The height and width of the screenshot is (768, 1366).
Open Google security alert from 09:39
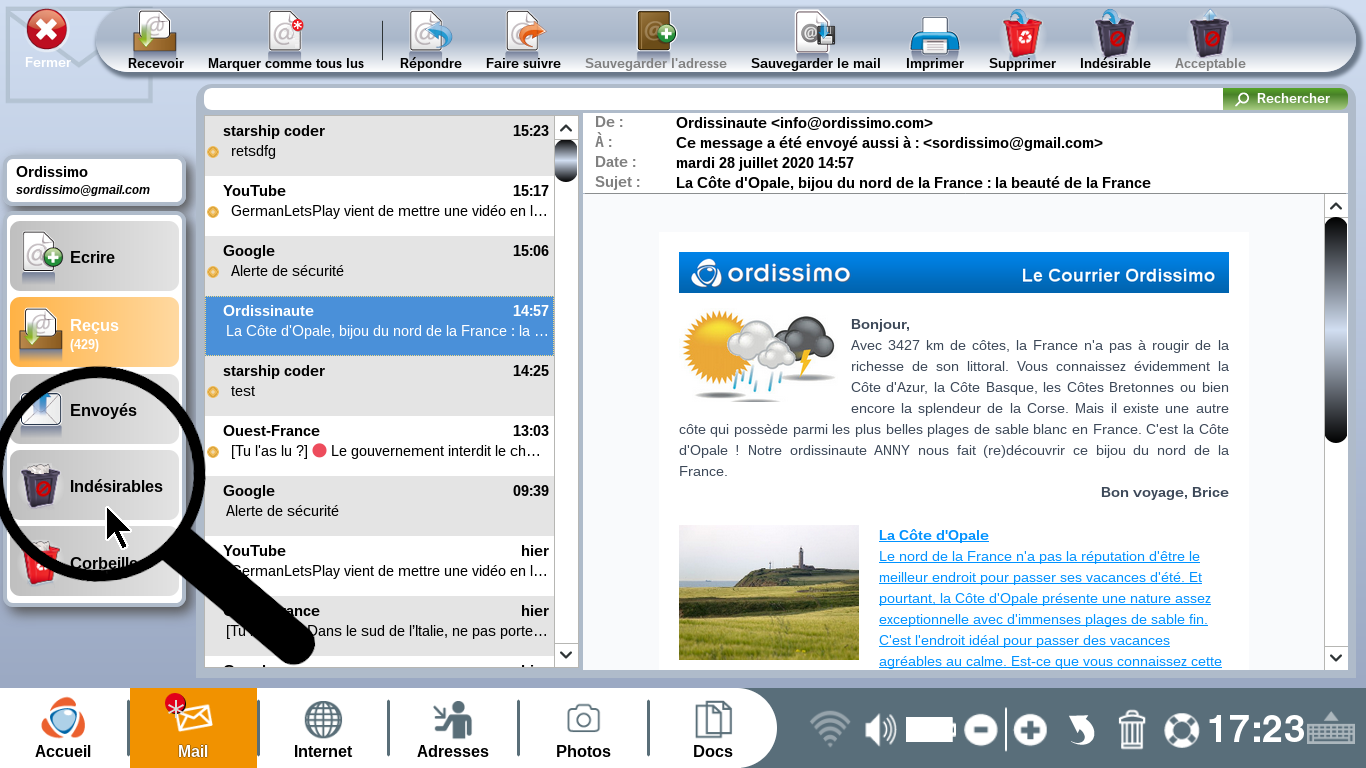click(379, 506)
